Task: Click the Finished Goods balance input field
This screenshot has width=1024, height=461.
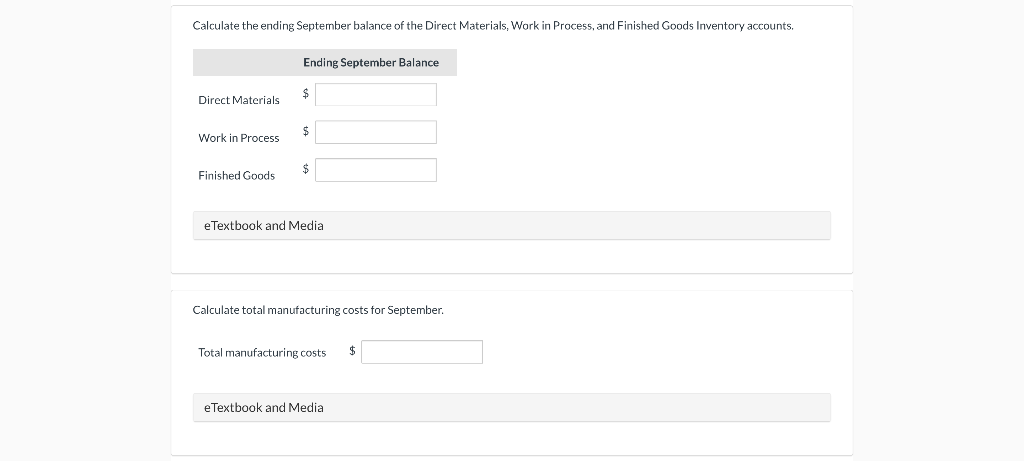Action: pos(376,170)
